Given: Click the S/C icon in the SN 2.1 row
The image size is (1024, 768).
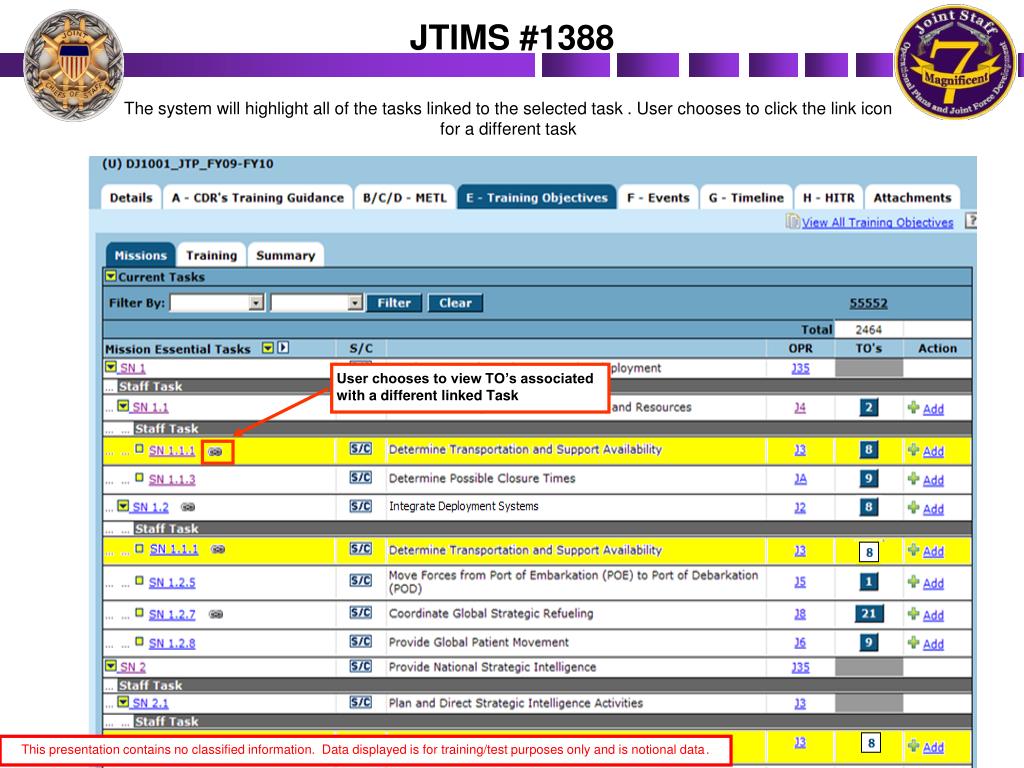Looking at the screenshot, I should [x=360, y=702].
